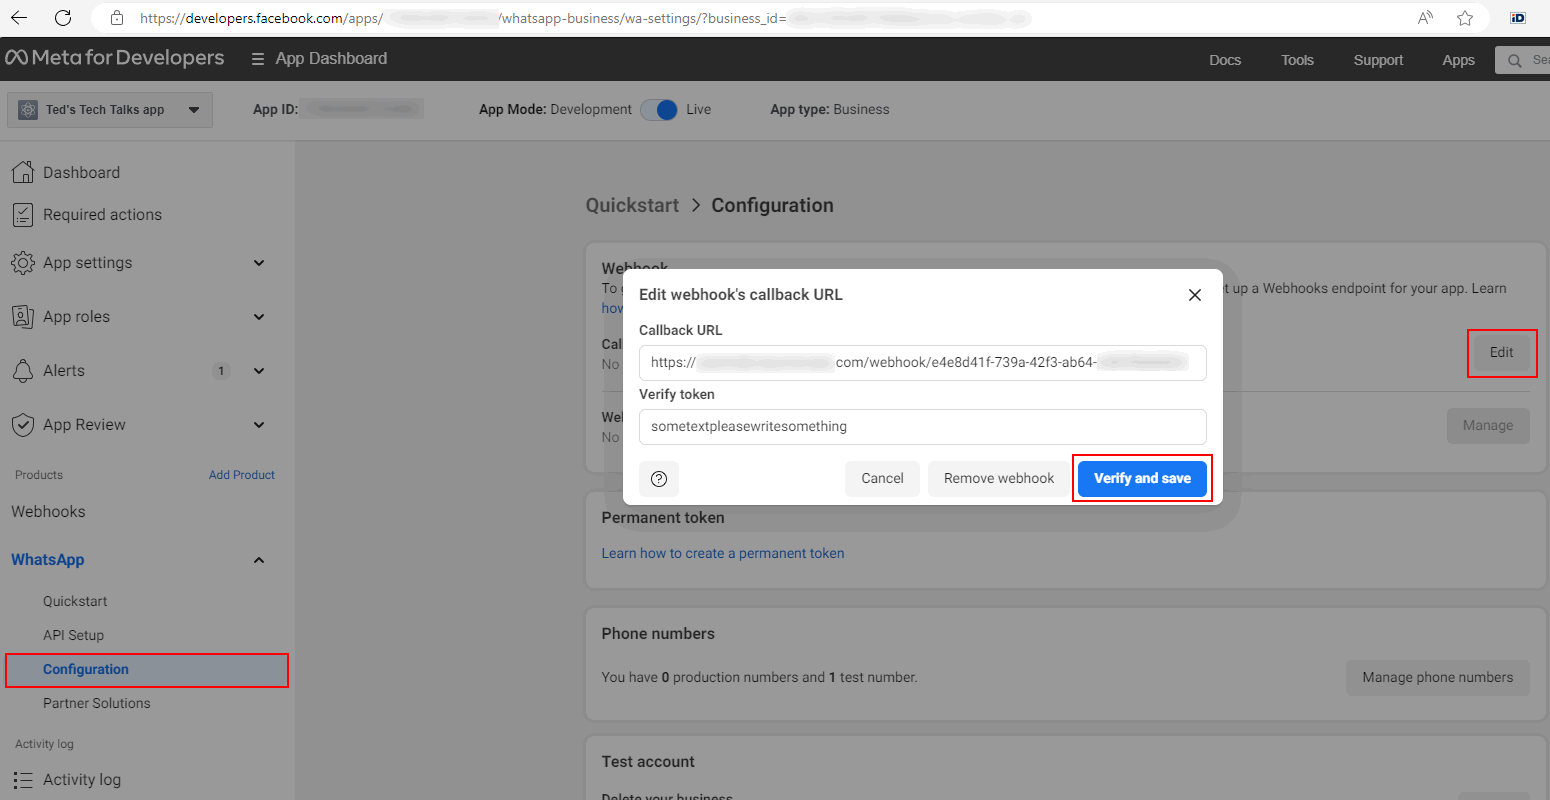Screen dimensions: 1550x800
Task: Open Tools in top navigation
Action: click(1297, 60)
